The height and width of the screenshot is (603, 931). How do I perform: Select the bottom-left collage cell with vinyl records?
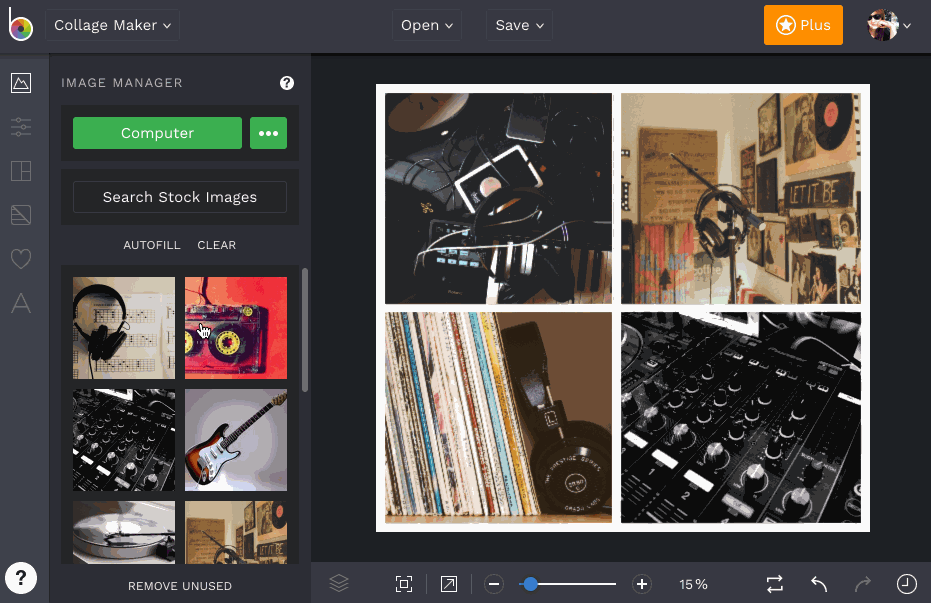click(x=498, y=417)
